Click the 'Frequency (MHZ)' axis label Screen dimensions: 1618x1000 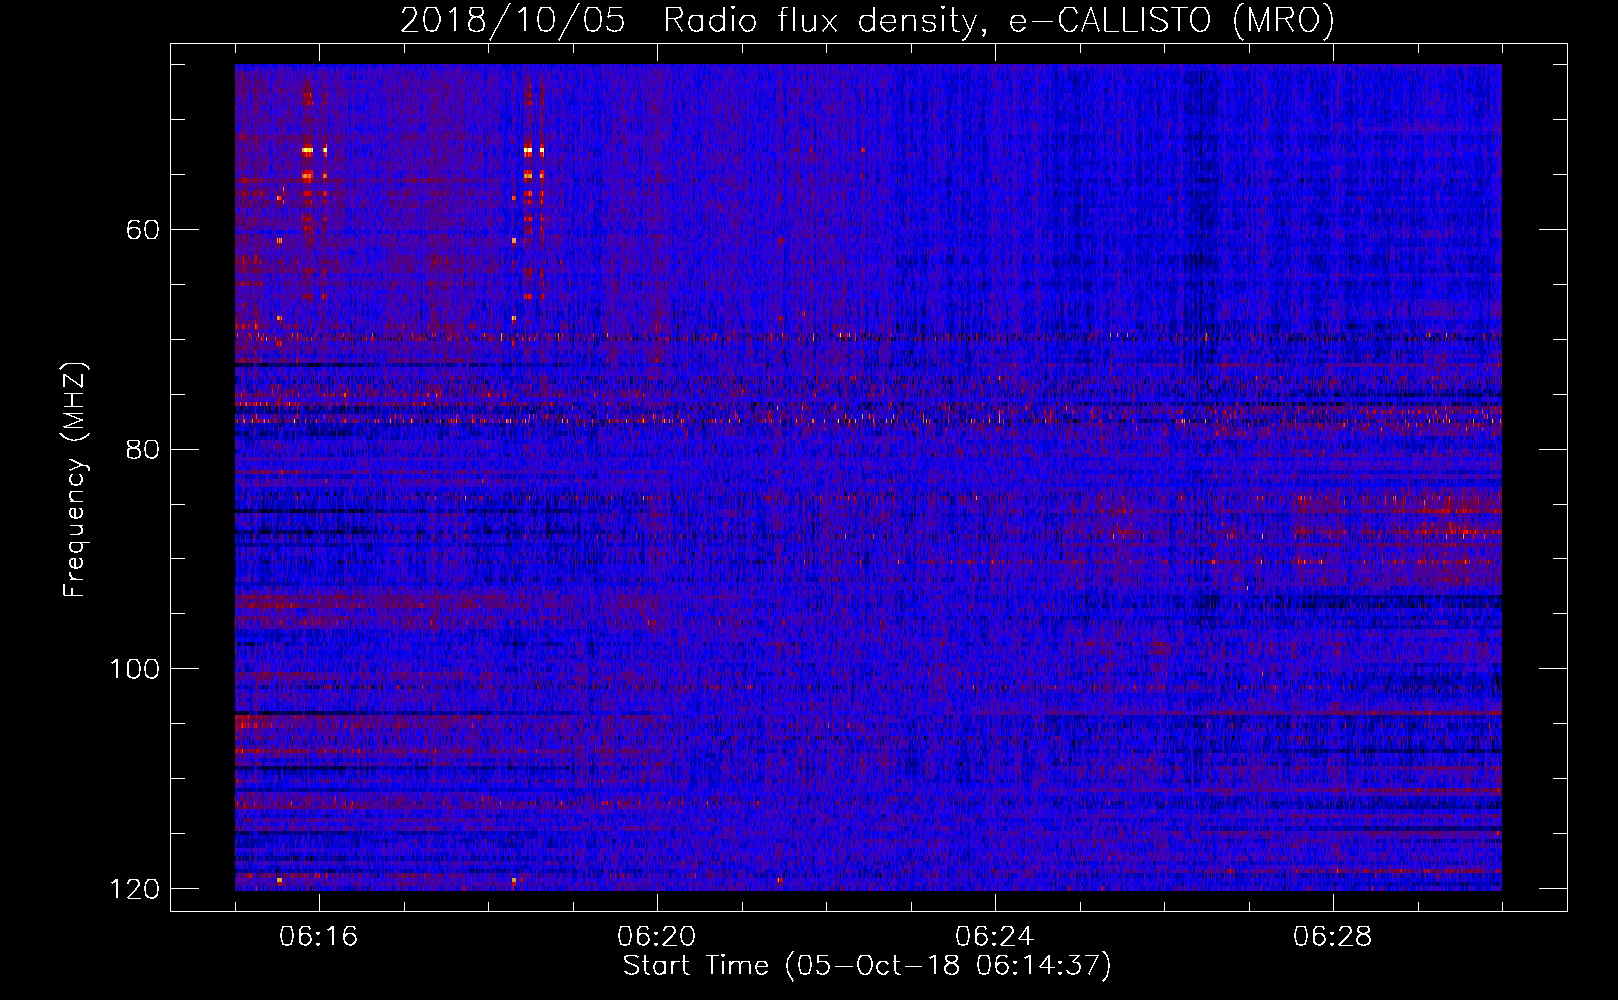click(x=75, y=481)
